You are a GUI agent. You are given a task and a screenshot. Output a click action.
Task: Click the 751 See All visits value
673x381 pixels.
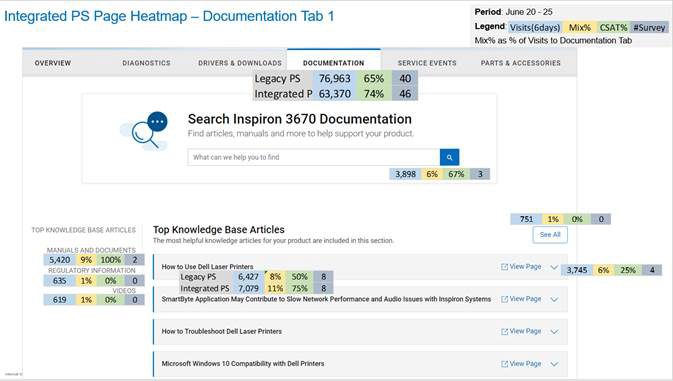point(526,219)
